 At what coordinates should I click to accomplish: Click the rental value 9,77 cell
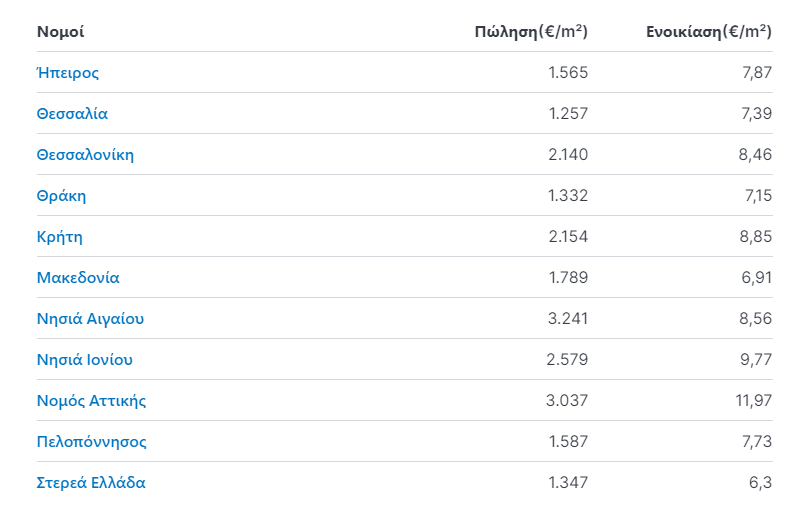pos(756,360)
